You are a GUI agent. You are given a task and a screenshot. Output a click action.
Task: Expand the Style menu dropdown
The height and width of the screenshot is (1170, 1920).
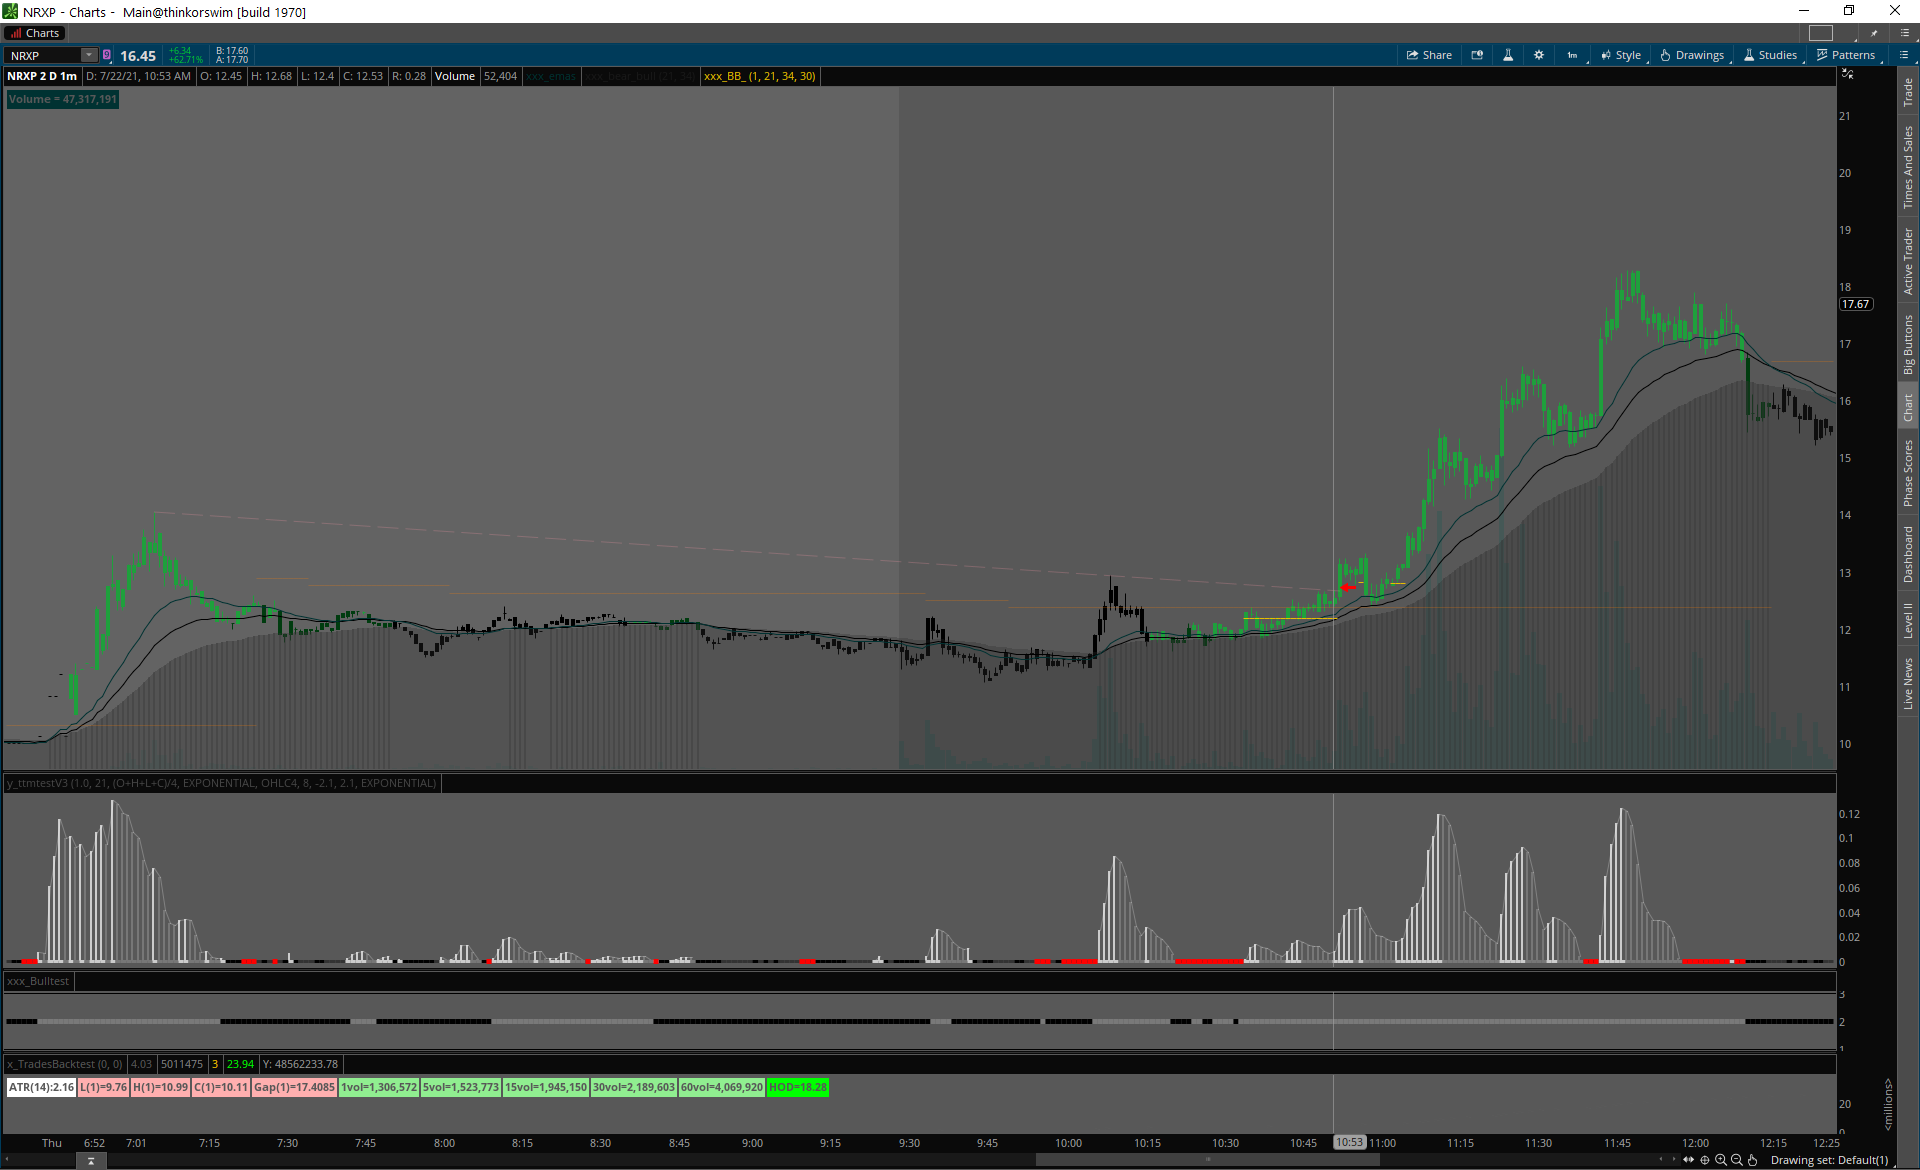pos(1621,55)
